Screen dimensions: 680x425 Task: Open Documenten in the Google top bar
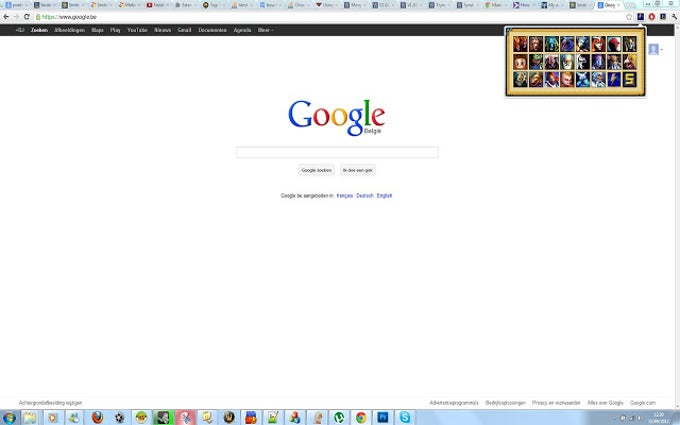(x=212, y=30)
